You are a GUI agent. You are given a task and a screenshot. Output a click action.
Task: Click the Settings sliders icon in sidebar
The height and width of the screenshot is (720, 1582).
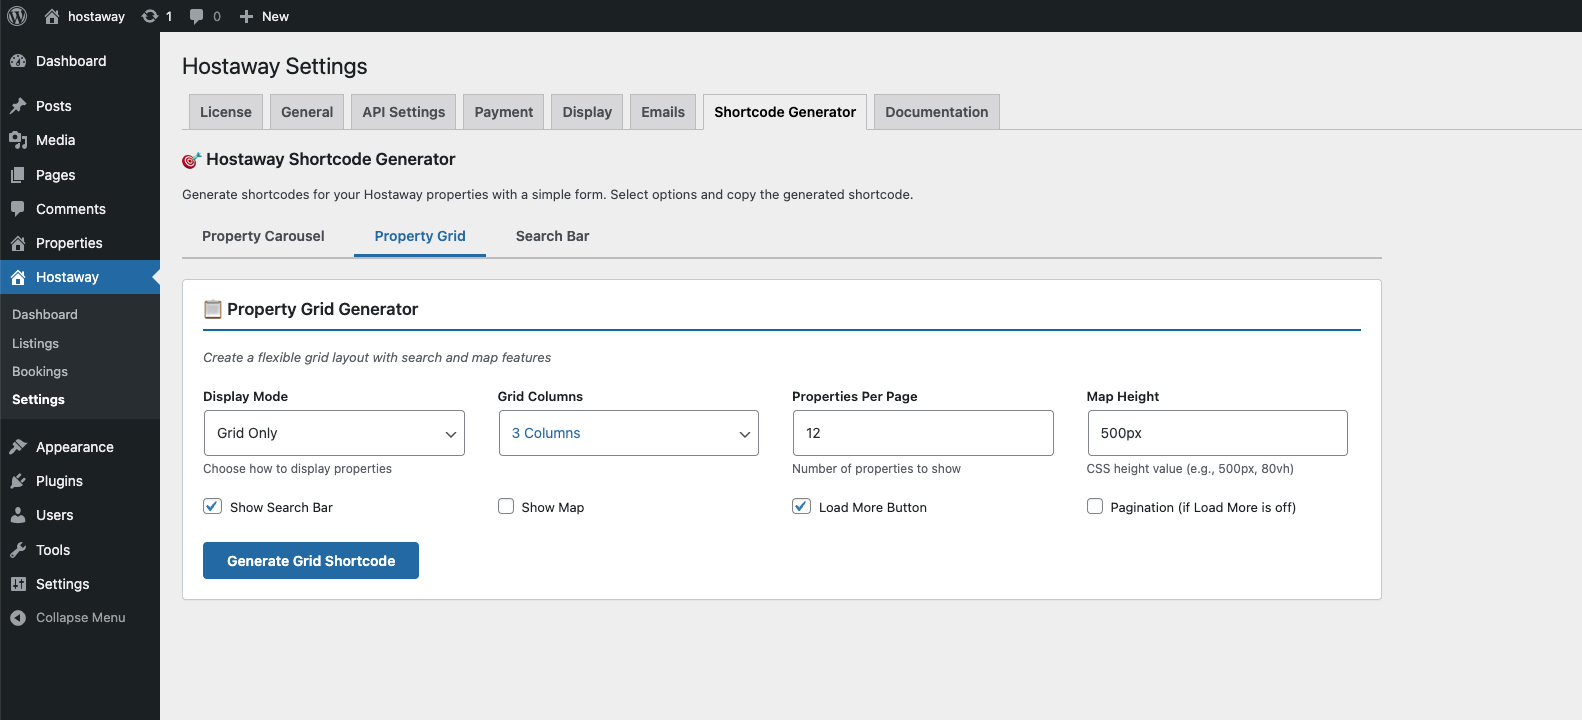coord(18,584)
